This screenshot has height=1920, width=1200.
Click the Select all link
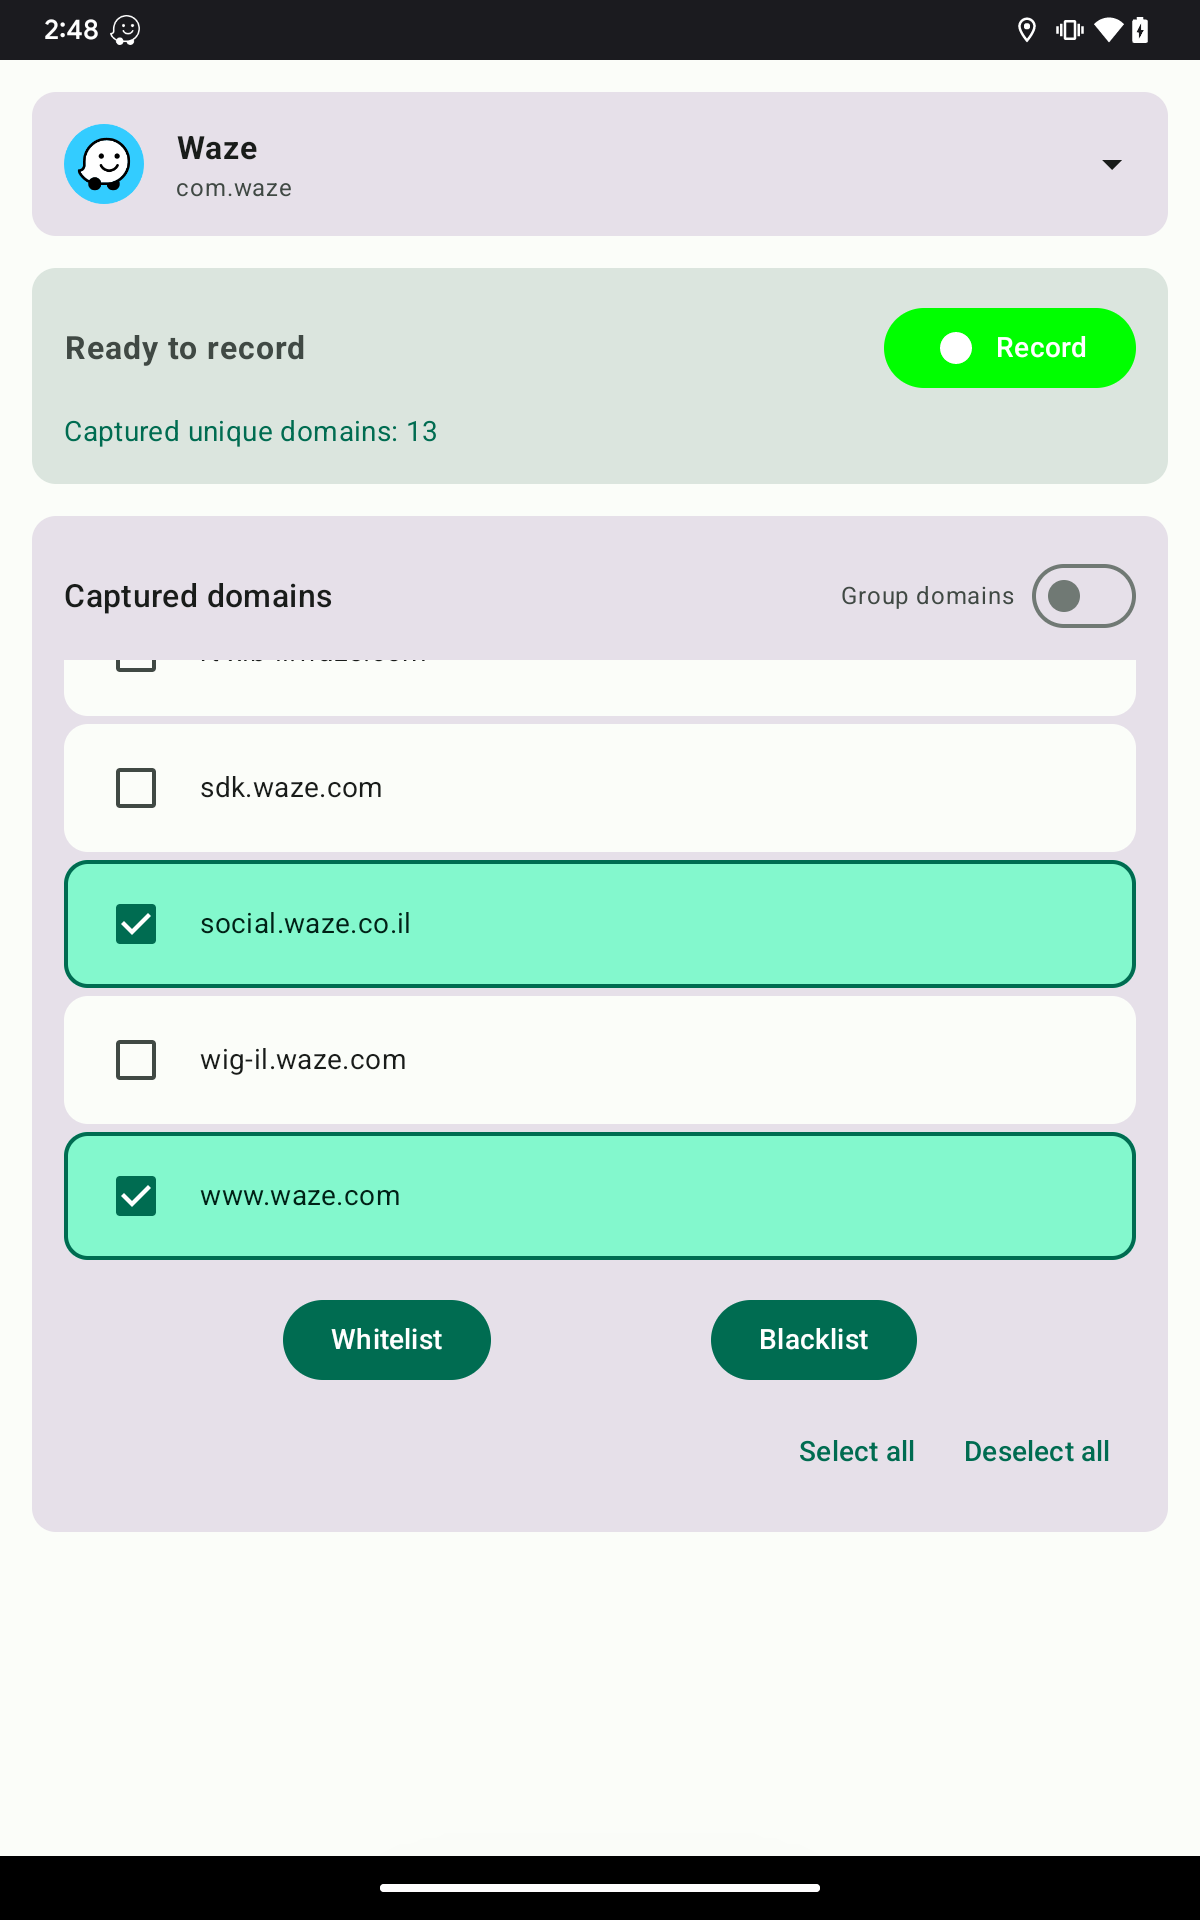pyautogui.click(x=857, y=1452)
